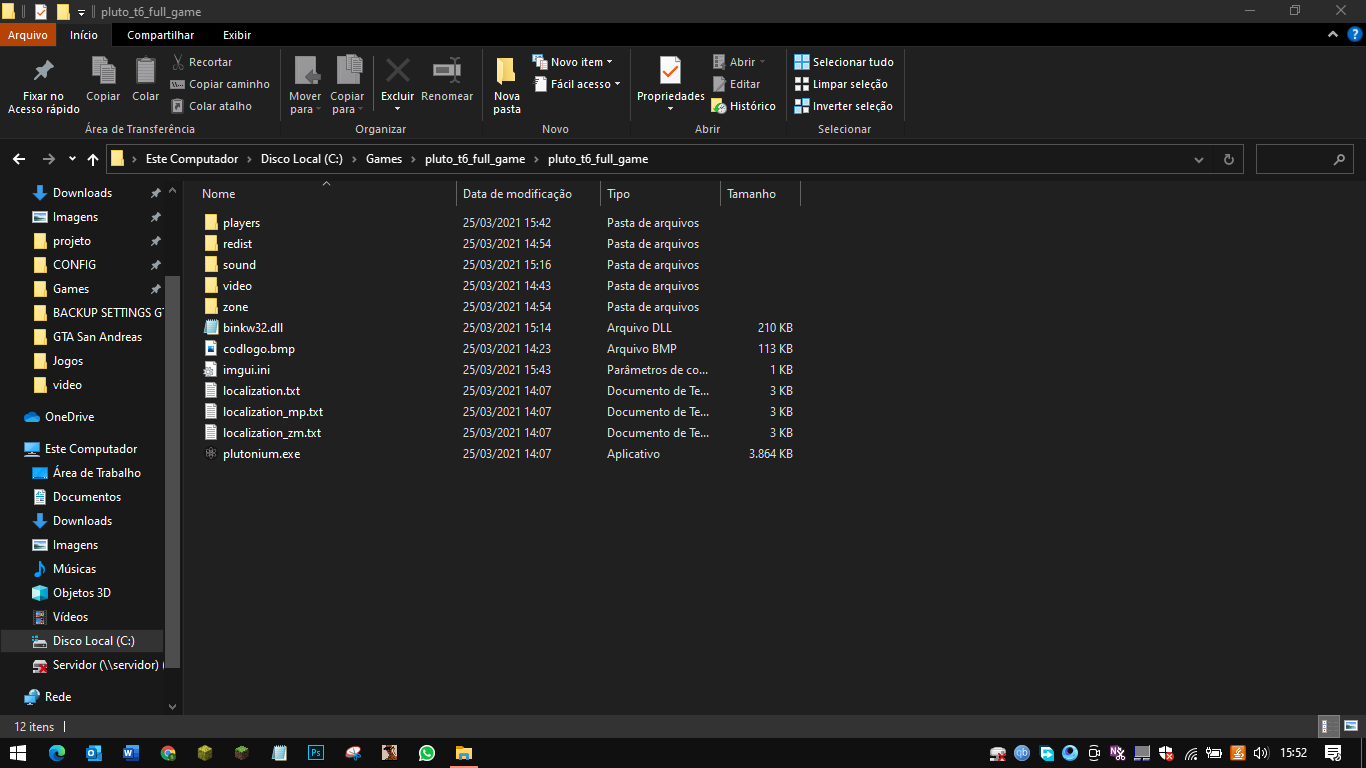This screenshot has width=1366, height=768.
Task: Click the Copiar ribbon button
Action: (103, 79)
